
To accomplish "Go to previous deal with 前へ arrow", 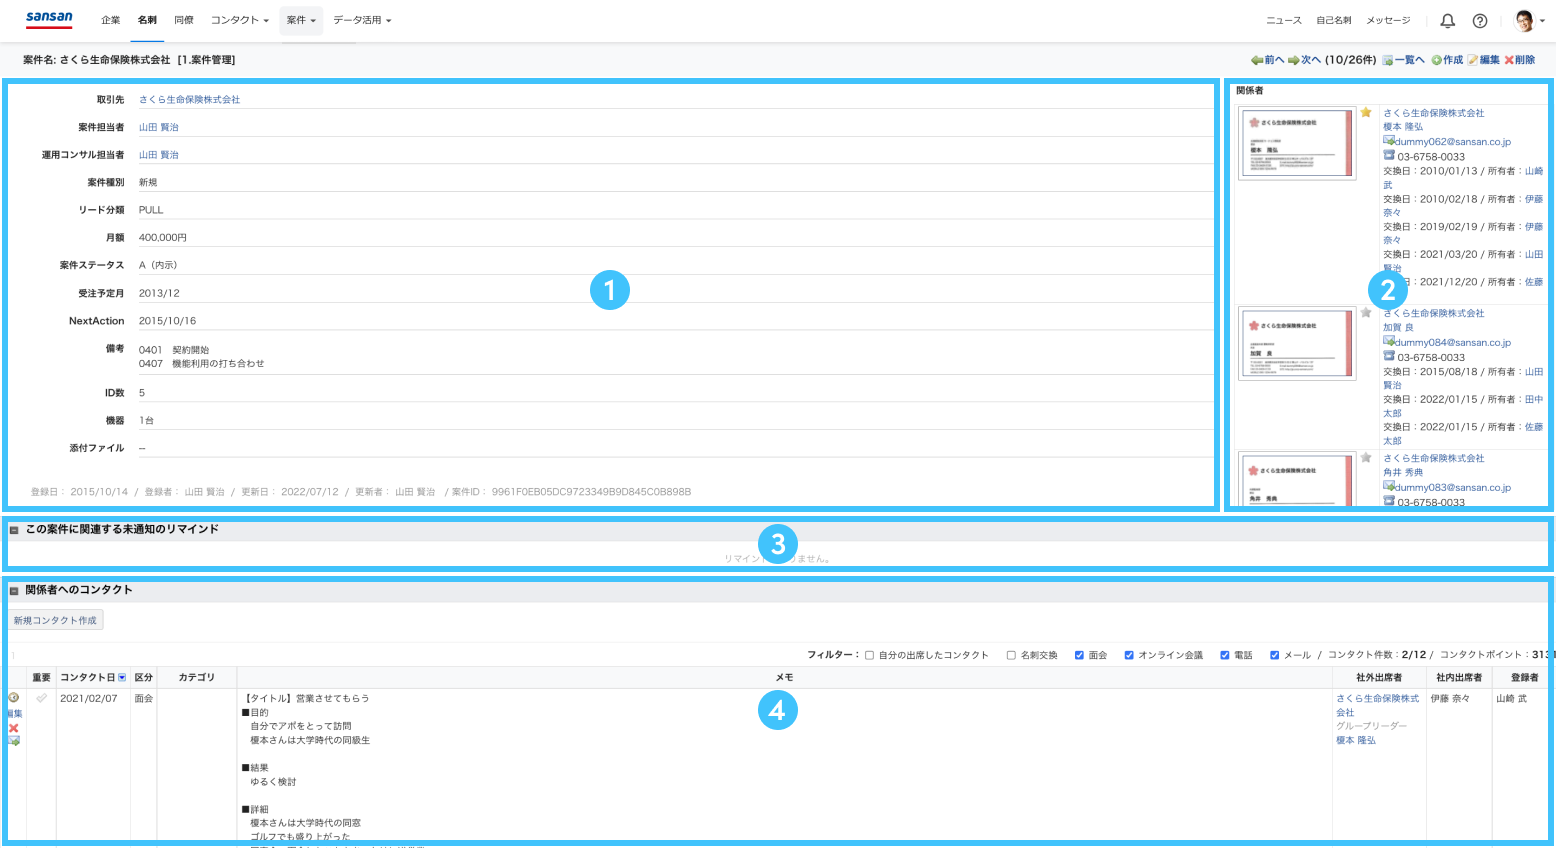I will coord(1267,60).
